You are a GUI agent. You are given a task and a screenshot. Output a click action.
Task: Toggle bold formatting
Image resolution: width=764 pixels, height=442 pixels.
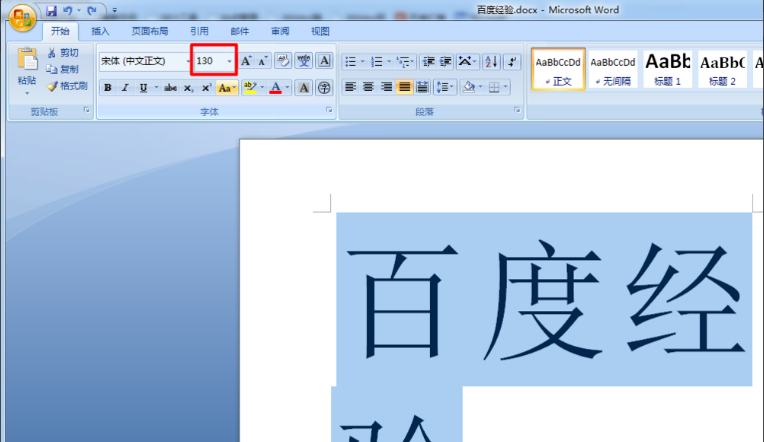coord(108,88)
